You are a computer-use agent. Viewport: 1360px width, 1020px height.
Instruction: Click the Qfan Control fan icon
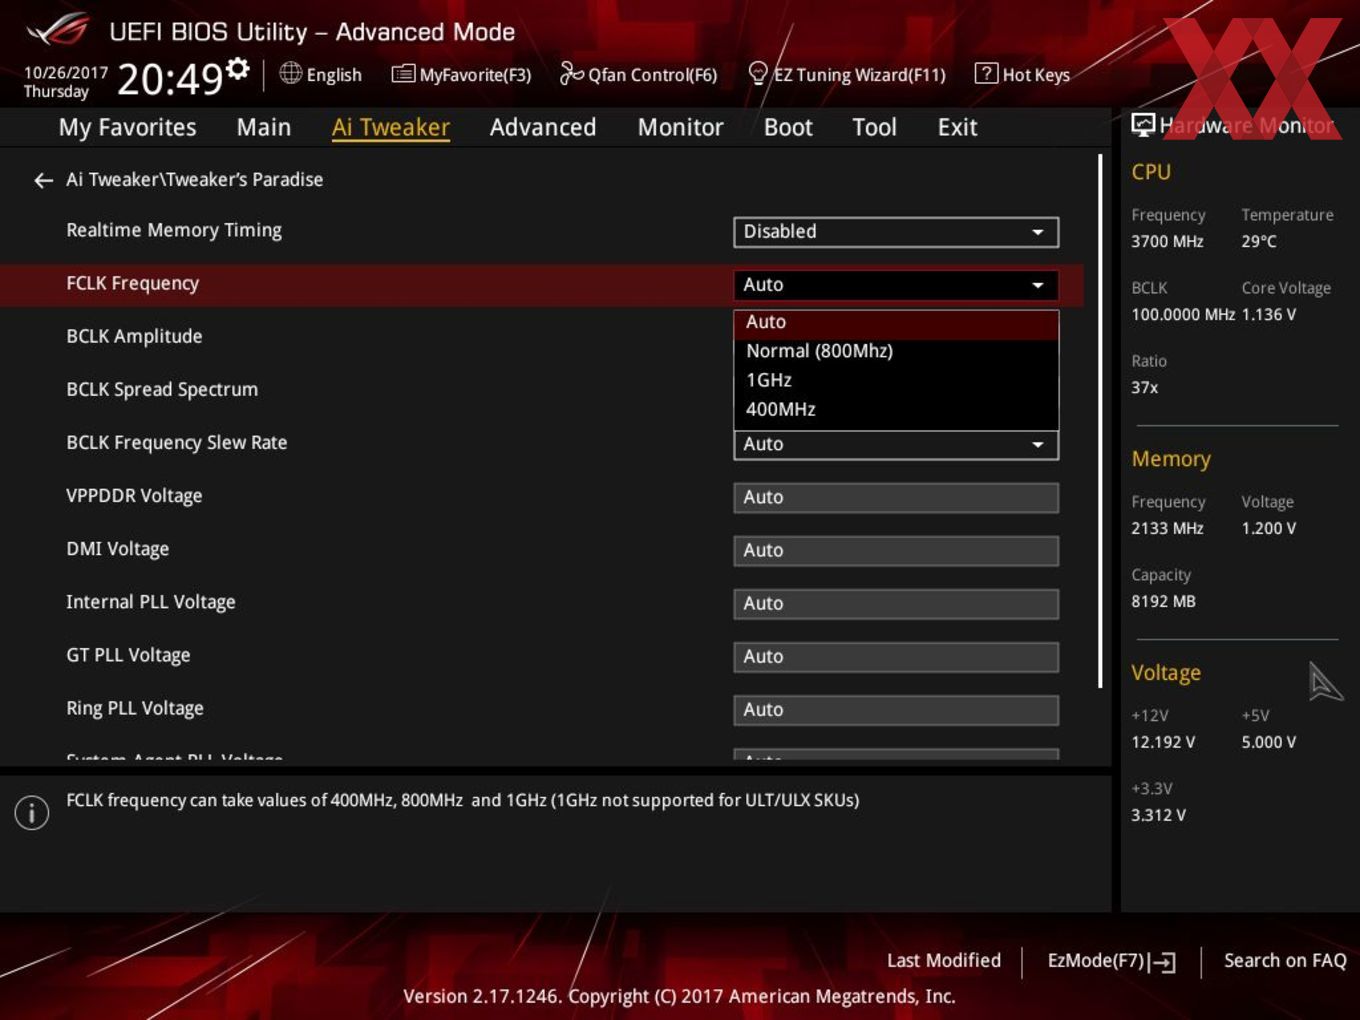click(571, 73)
